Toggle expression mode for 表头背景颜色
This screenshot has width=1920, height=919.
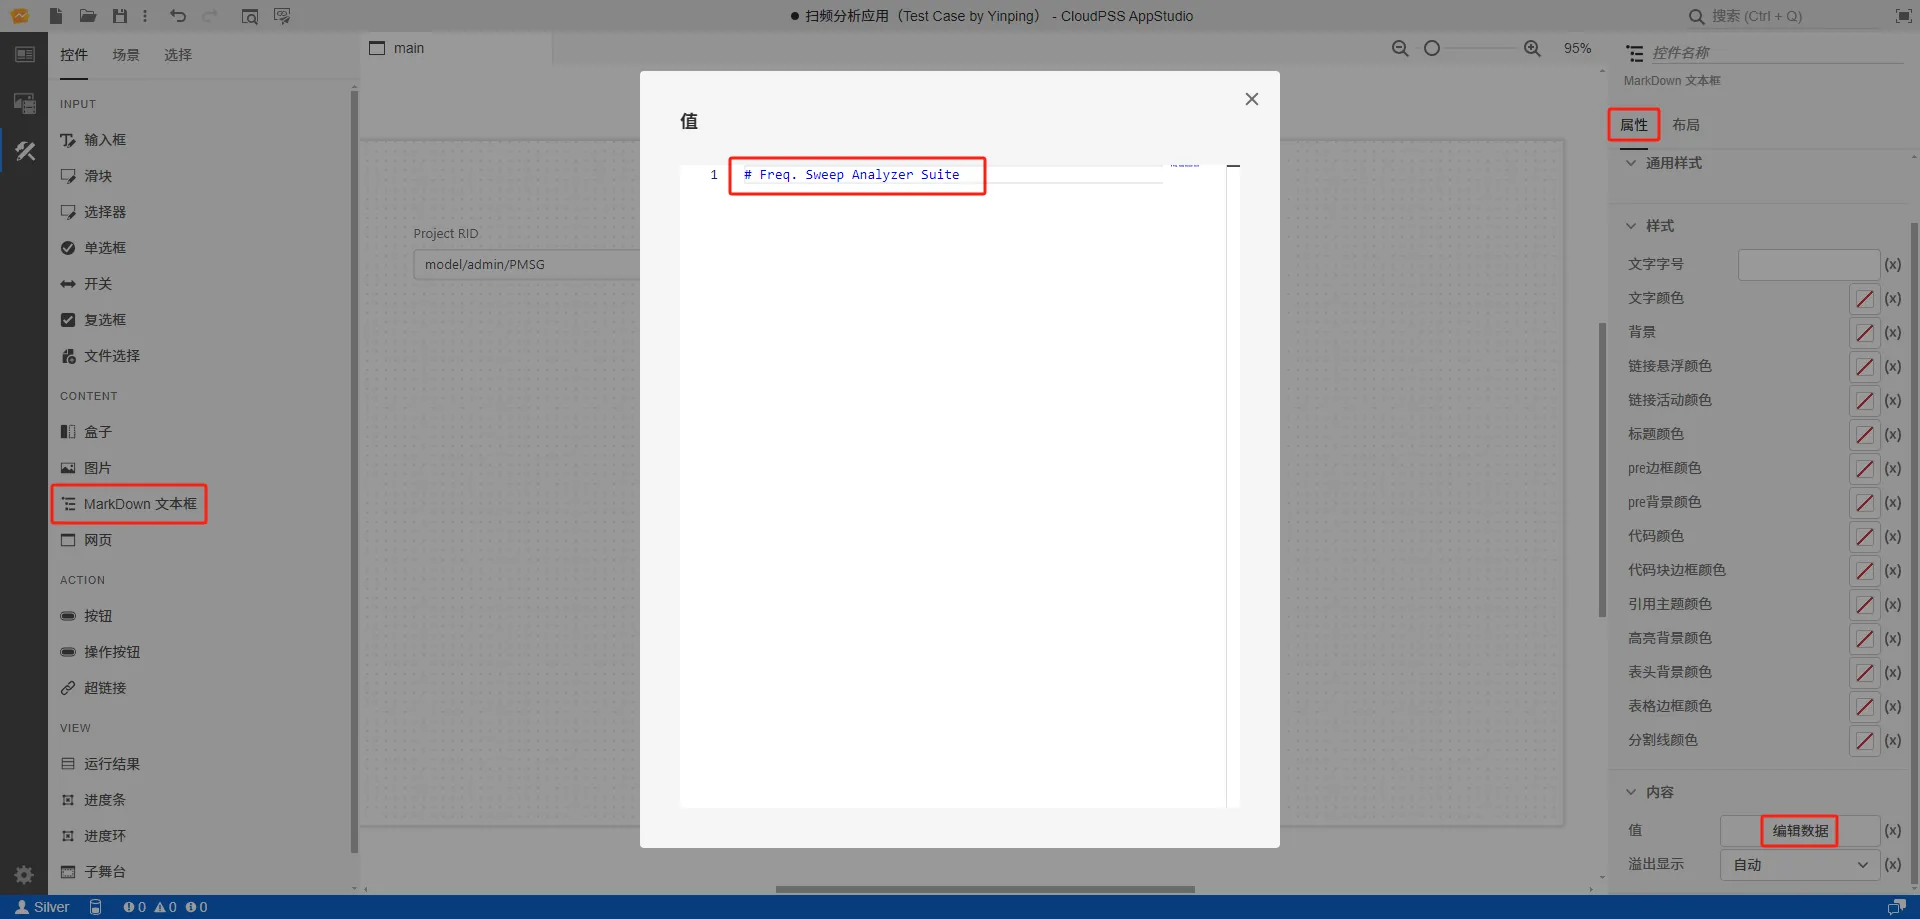tap(1893, 673)
